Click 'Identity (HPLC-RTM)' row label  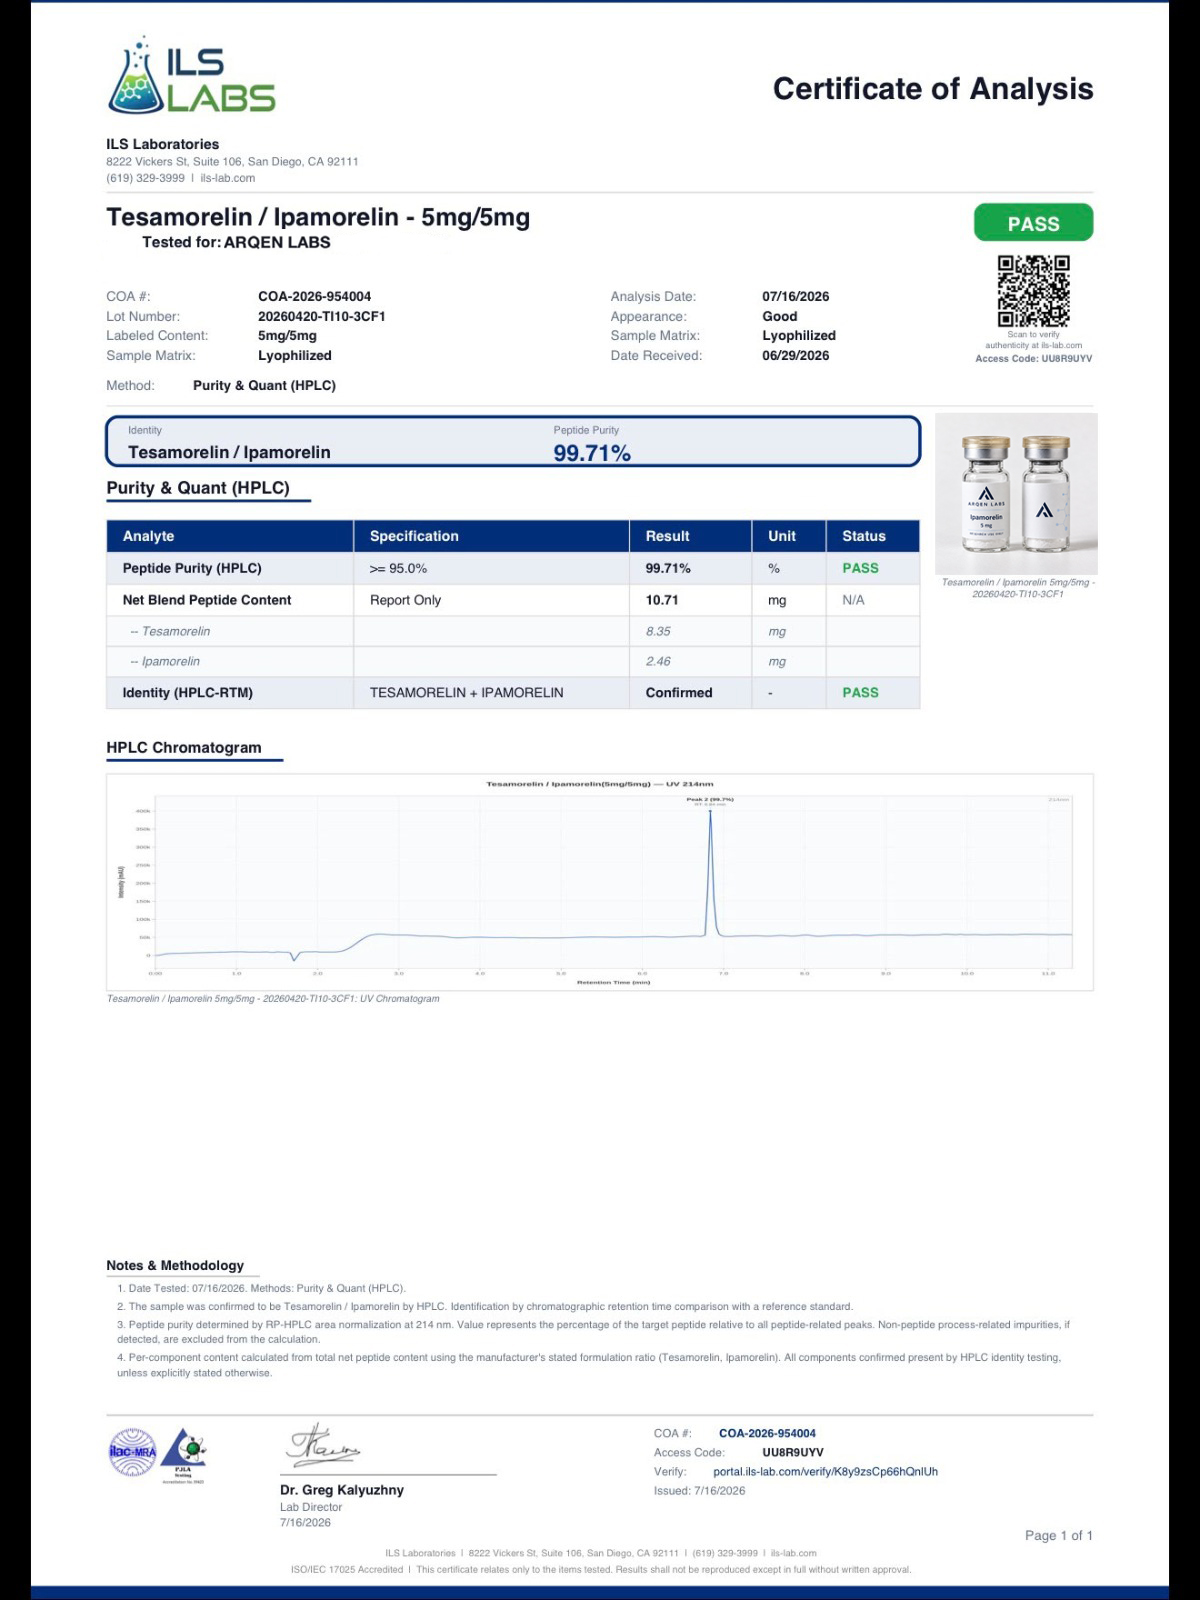pyautogui.click(x=188, y=692)
